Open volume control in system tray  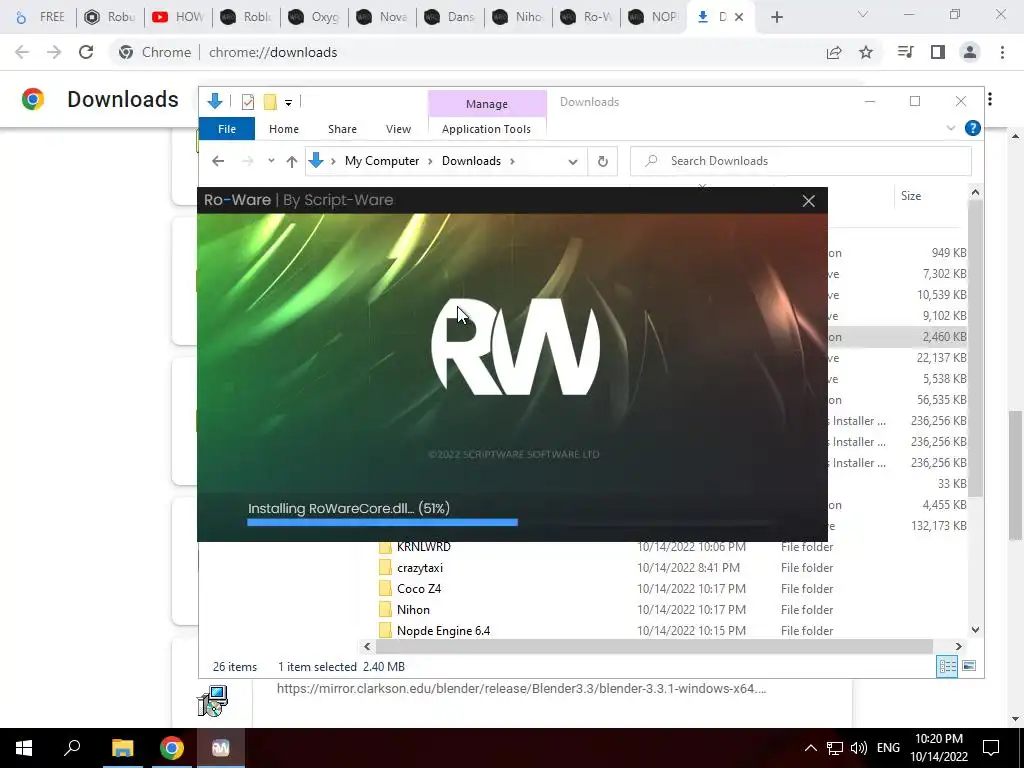coord(859,748)
